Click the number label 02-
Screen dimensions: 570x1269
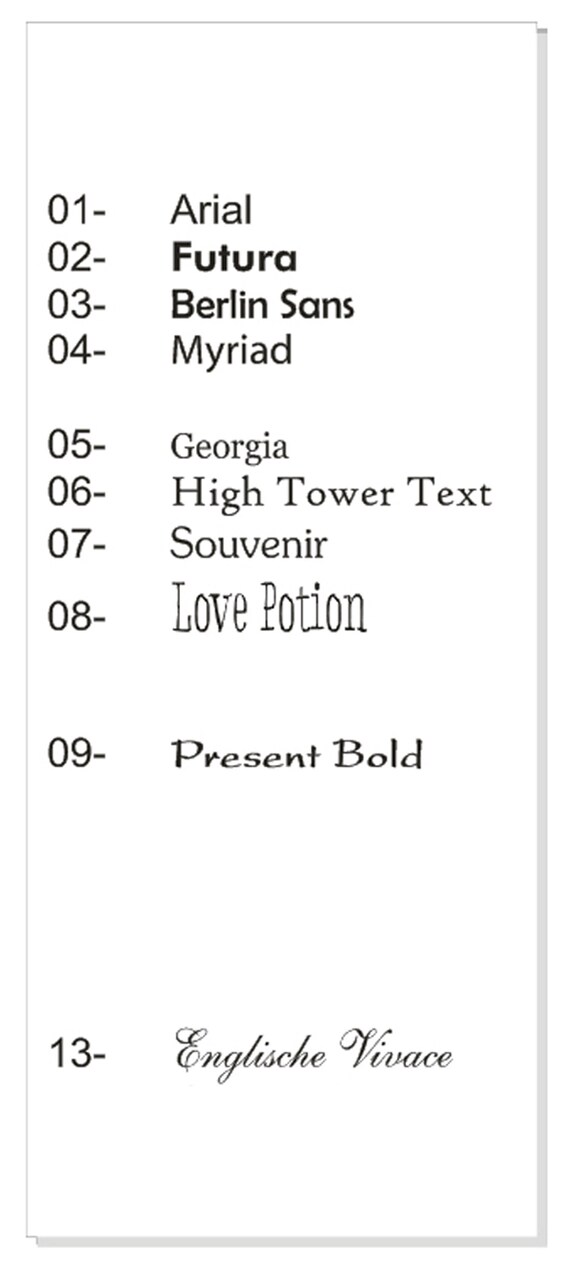click(x=76, y=258)
